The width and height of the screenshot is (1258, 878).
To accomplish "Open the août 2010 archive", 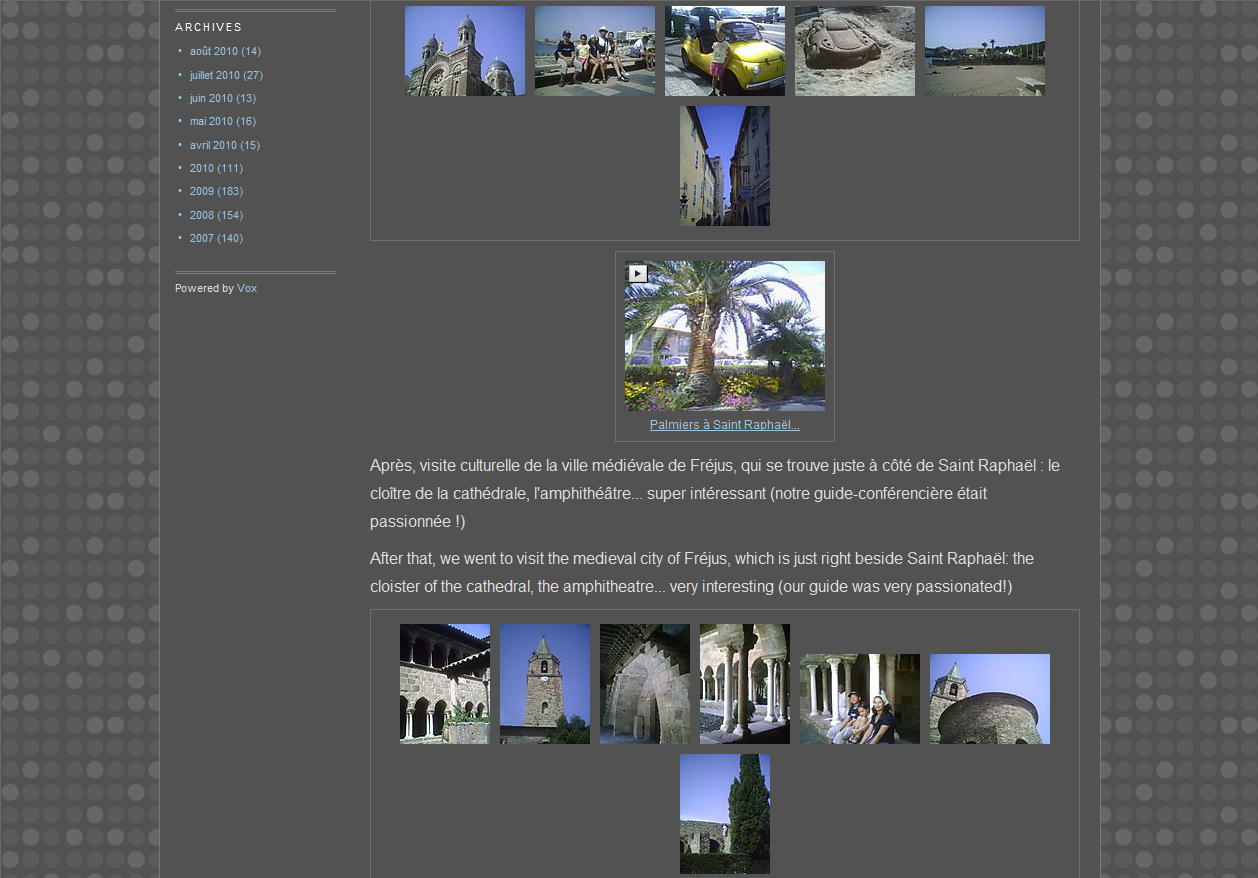I will point(213,51).
